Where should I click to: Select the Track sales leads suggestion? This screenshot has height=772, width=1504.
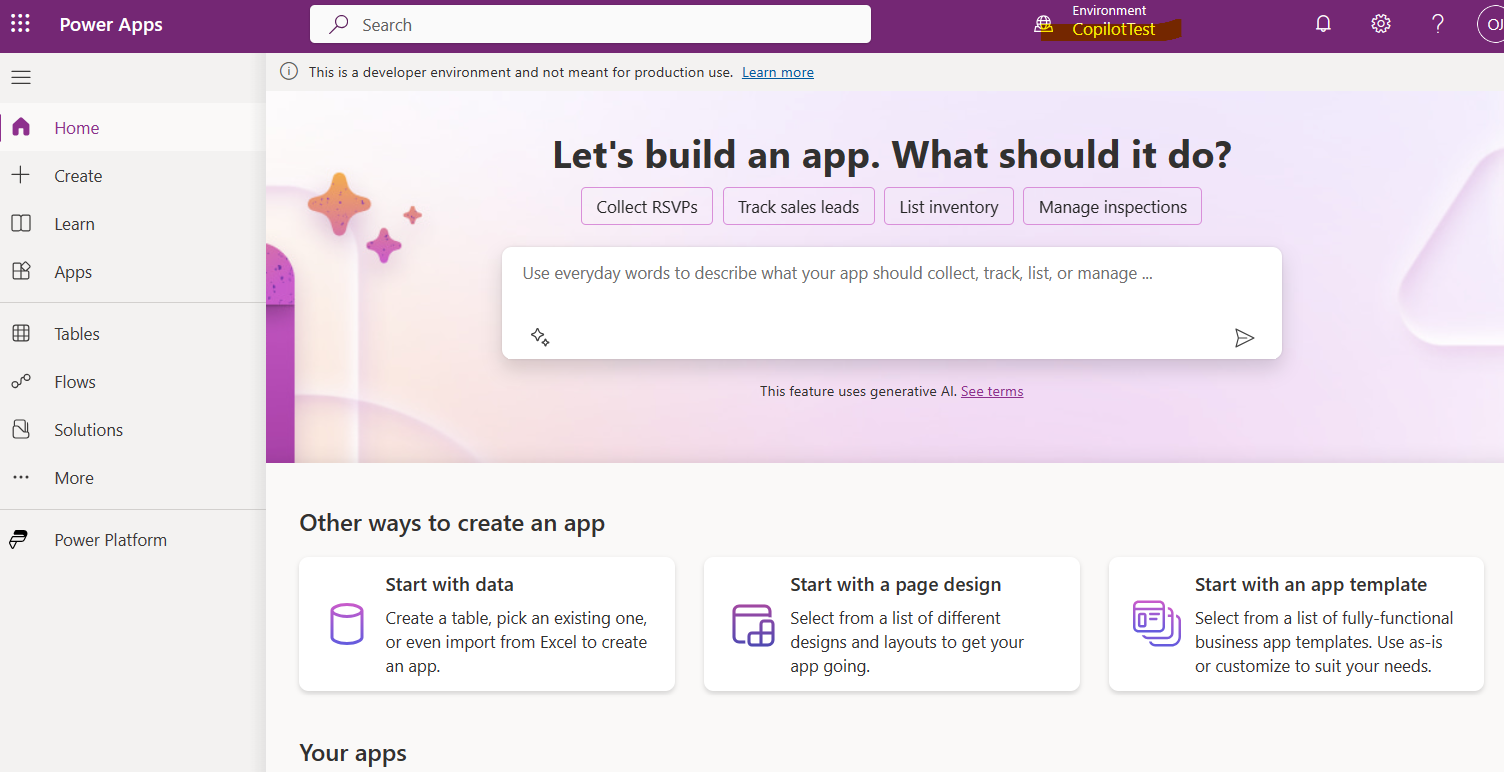798,206
